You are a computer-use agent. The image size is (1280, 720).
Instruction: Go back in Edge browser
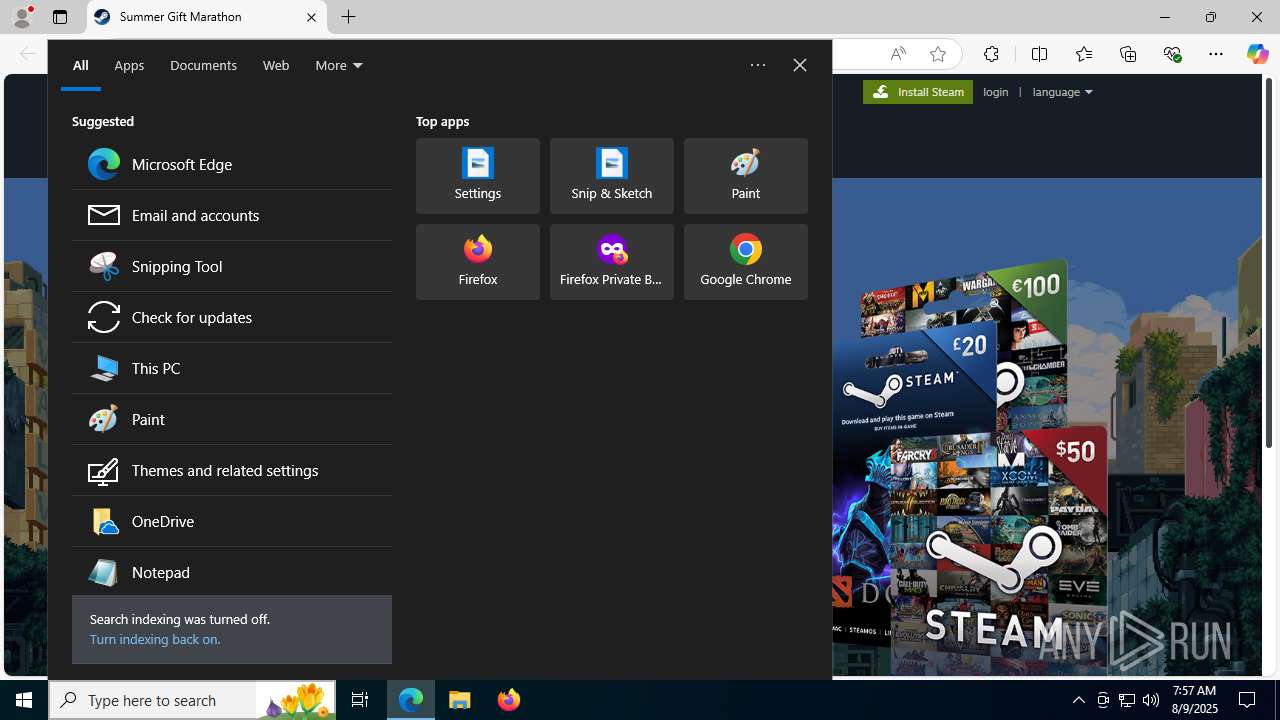[27, 54]
